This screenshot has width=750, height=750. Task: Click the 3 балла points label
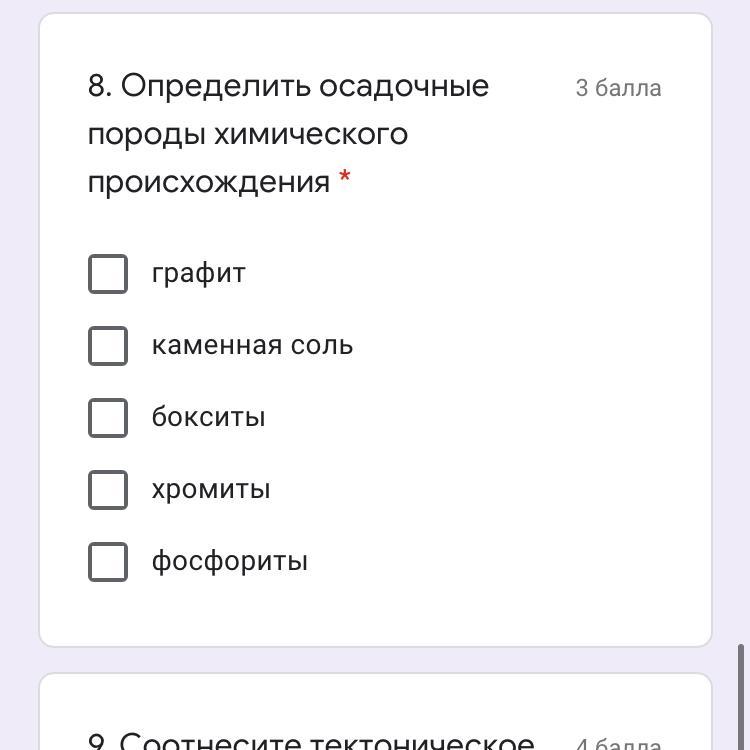pyautogui.click(x=618, y=89)
